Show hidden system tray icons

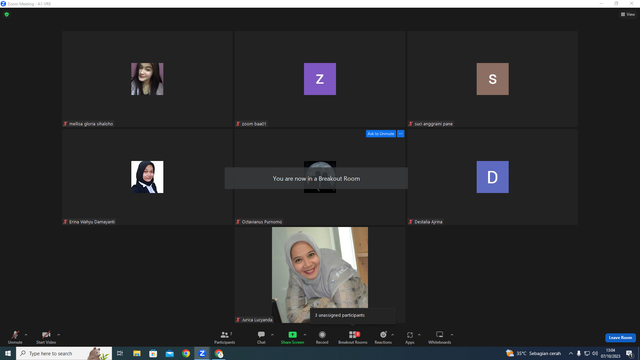(x=571, y=353)
